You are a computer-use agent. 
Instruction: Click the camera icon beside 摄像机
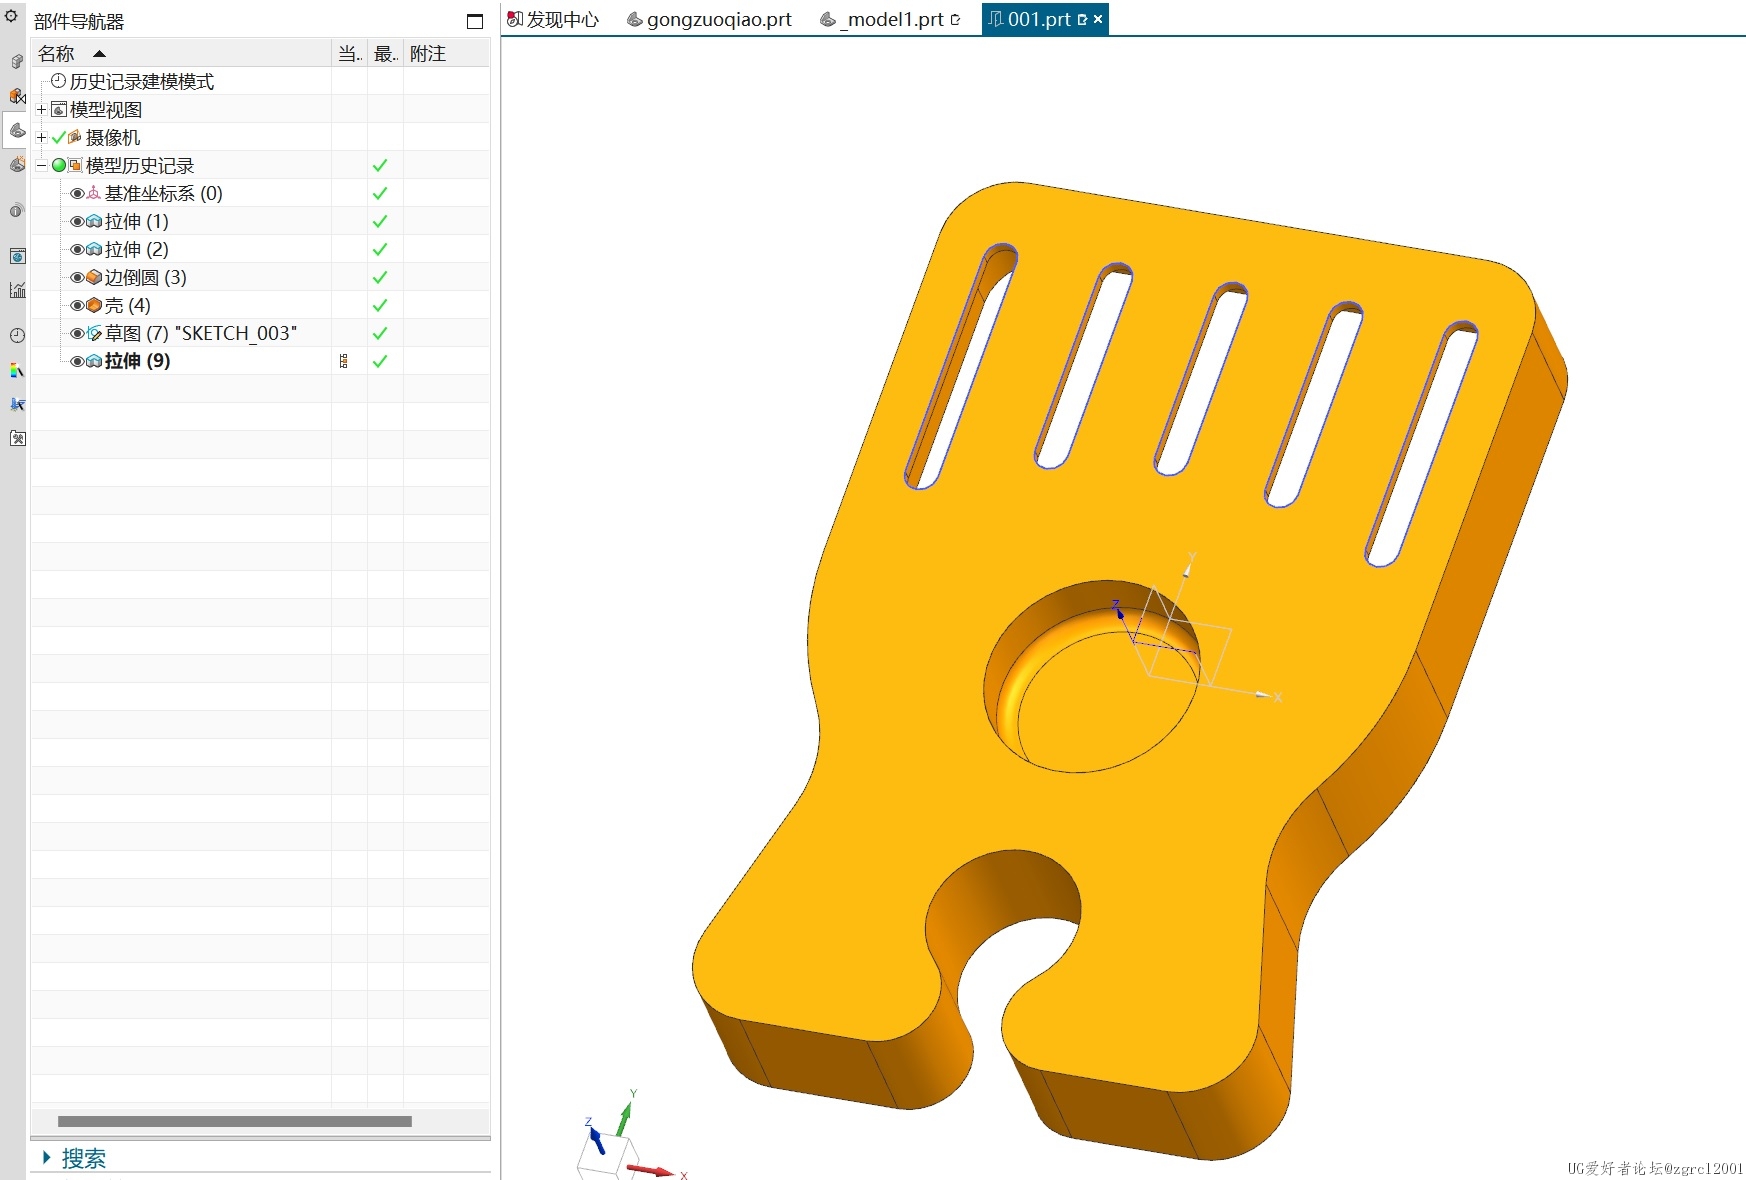(x=75, y=137)
